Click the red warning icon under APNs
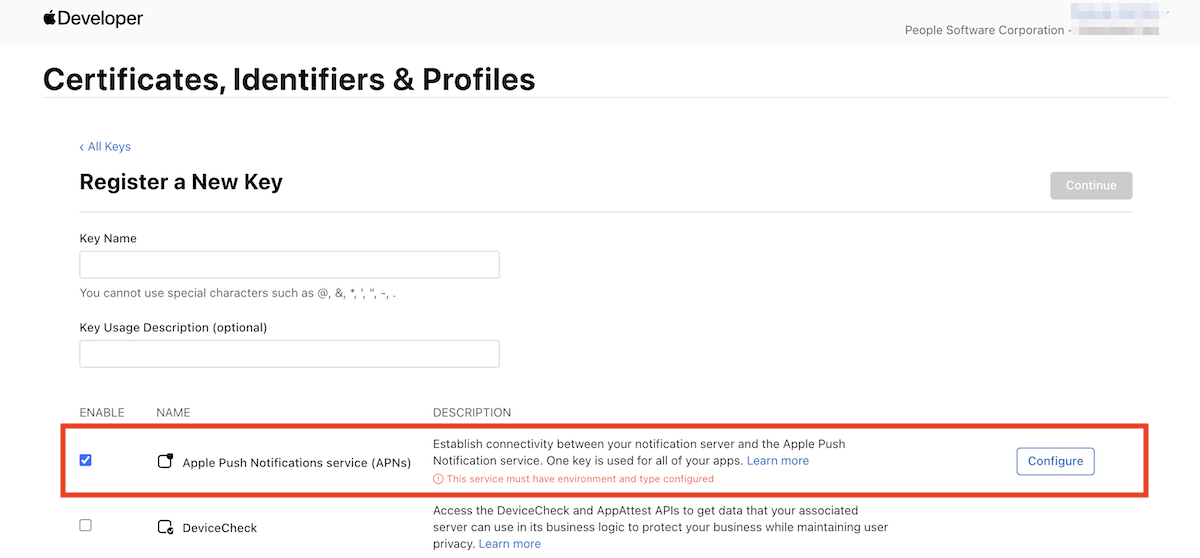Image resolution: width=1200 pixels, height=558 pixels. [x=438, y=479]
